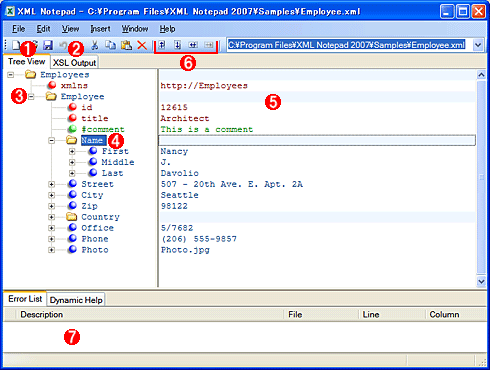Click the folder icon beside Employee node
The height and width of the screenshot is (370, 490).
51,96
